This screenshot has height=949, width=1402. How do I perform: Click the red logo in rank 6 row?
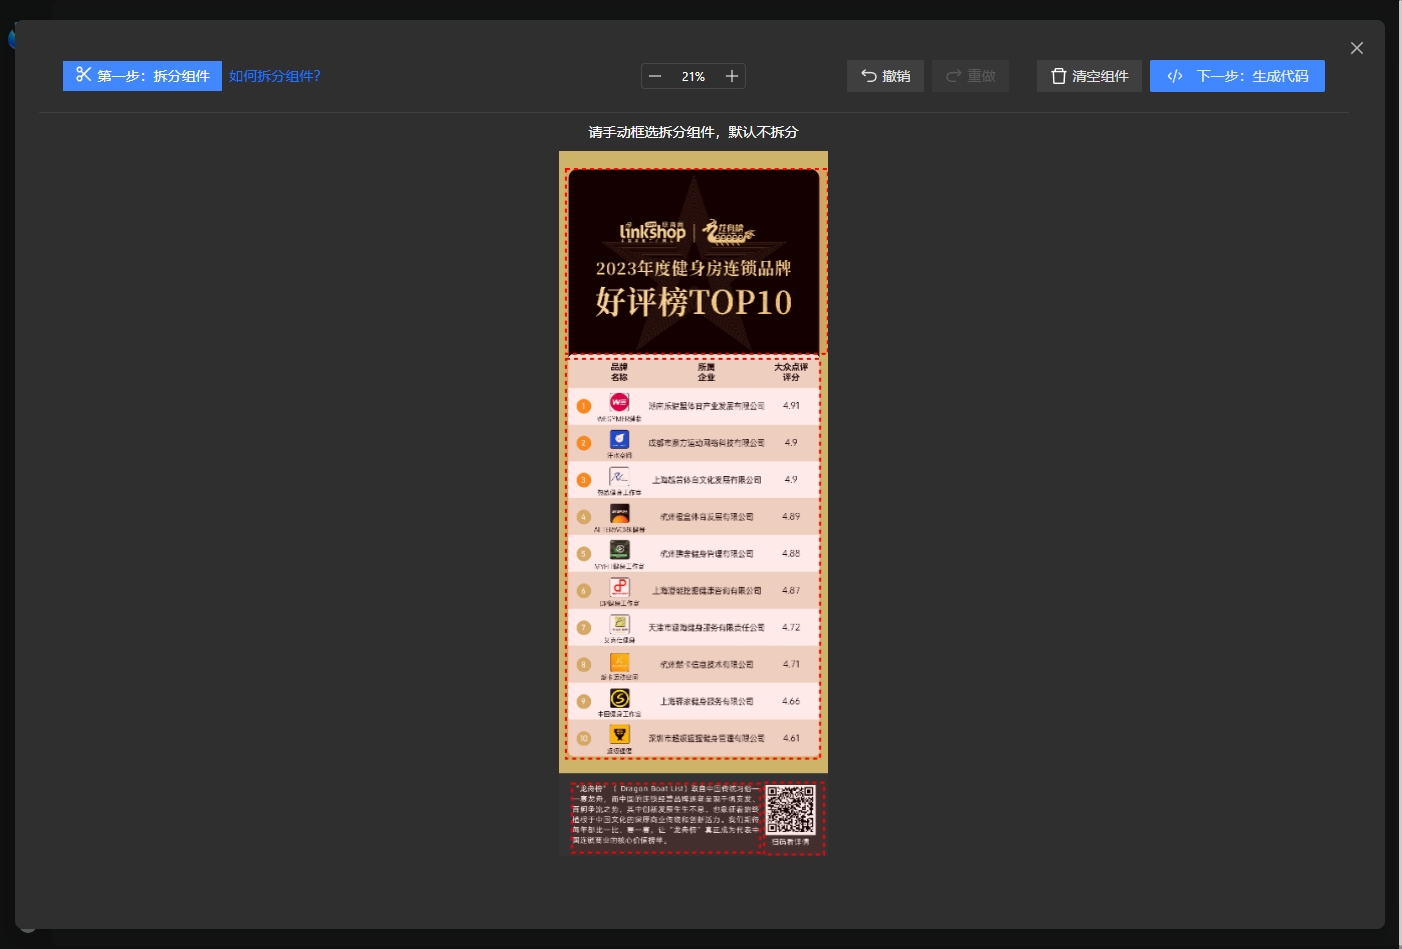coord(620,587)
